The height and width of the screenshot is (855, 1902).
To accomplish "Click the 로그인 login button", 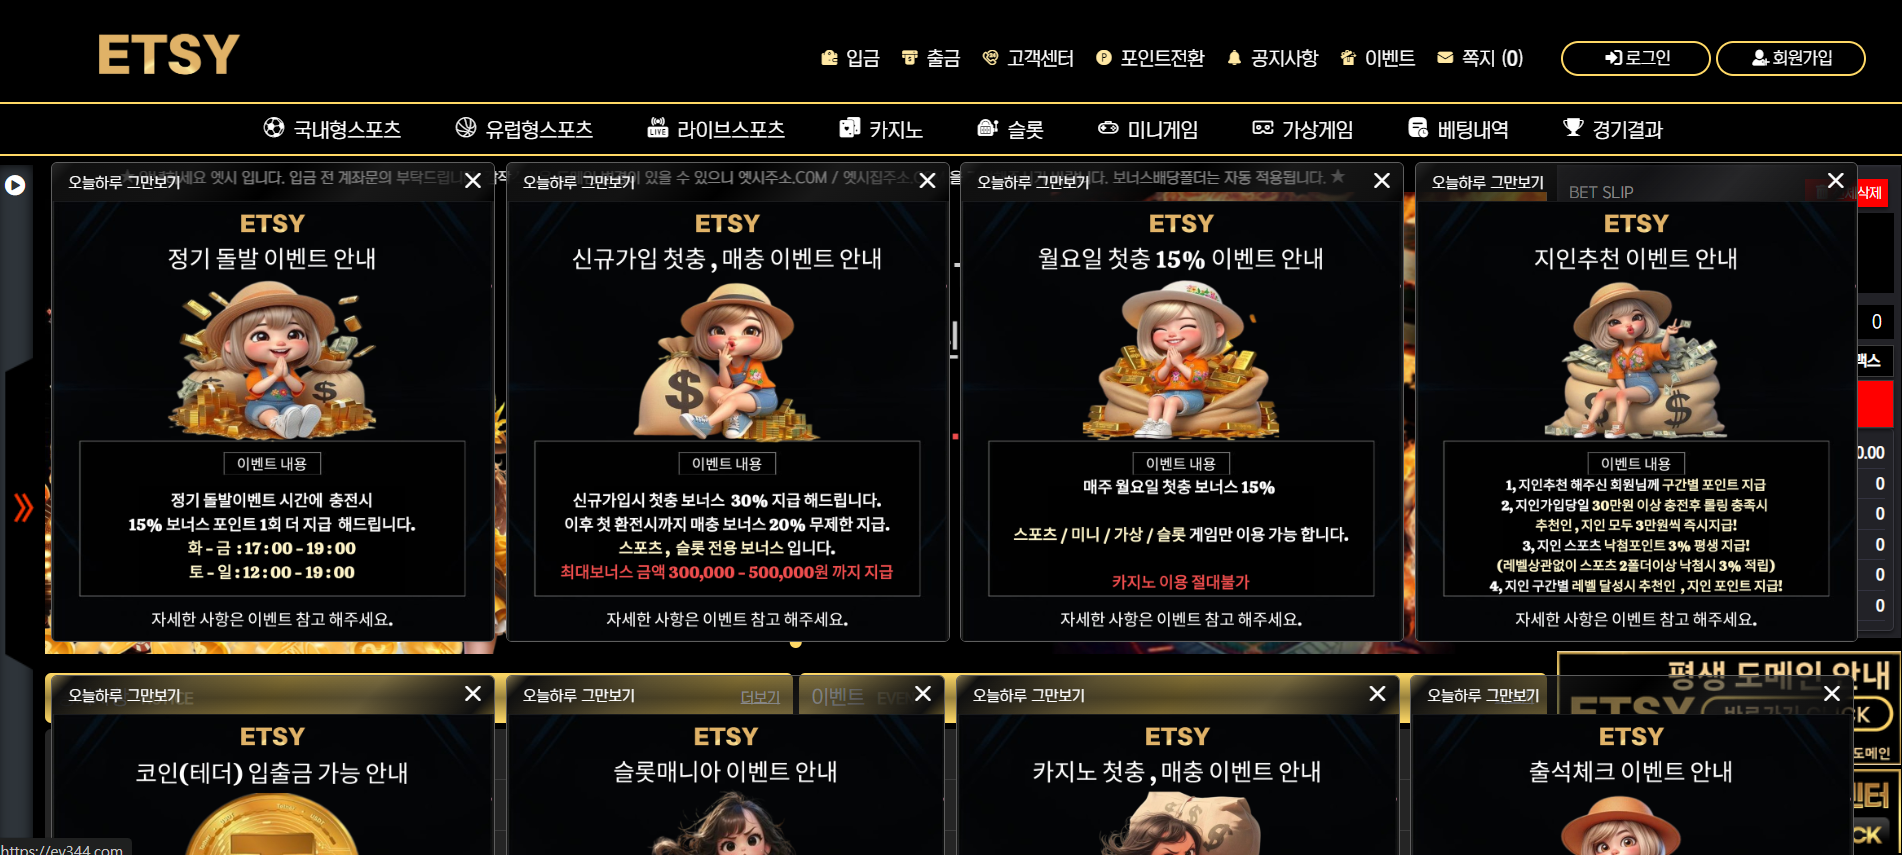I will click(1636, 58).
